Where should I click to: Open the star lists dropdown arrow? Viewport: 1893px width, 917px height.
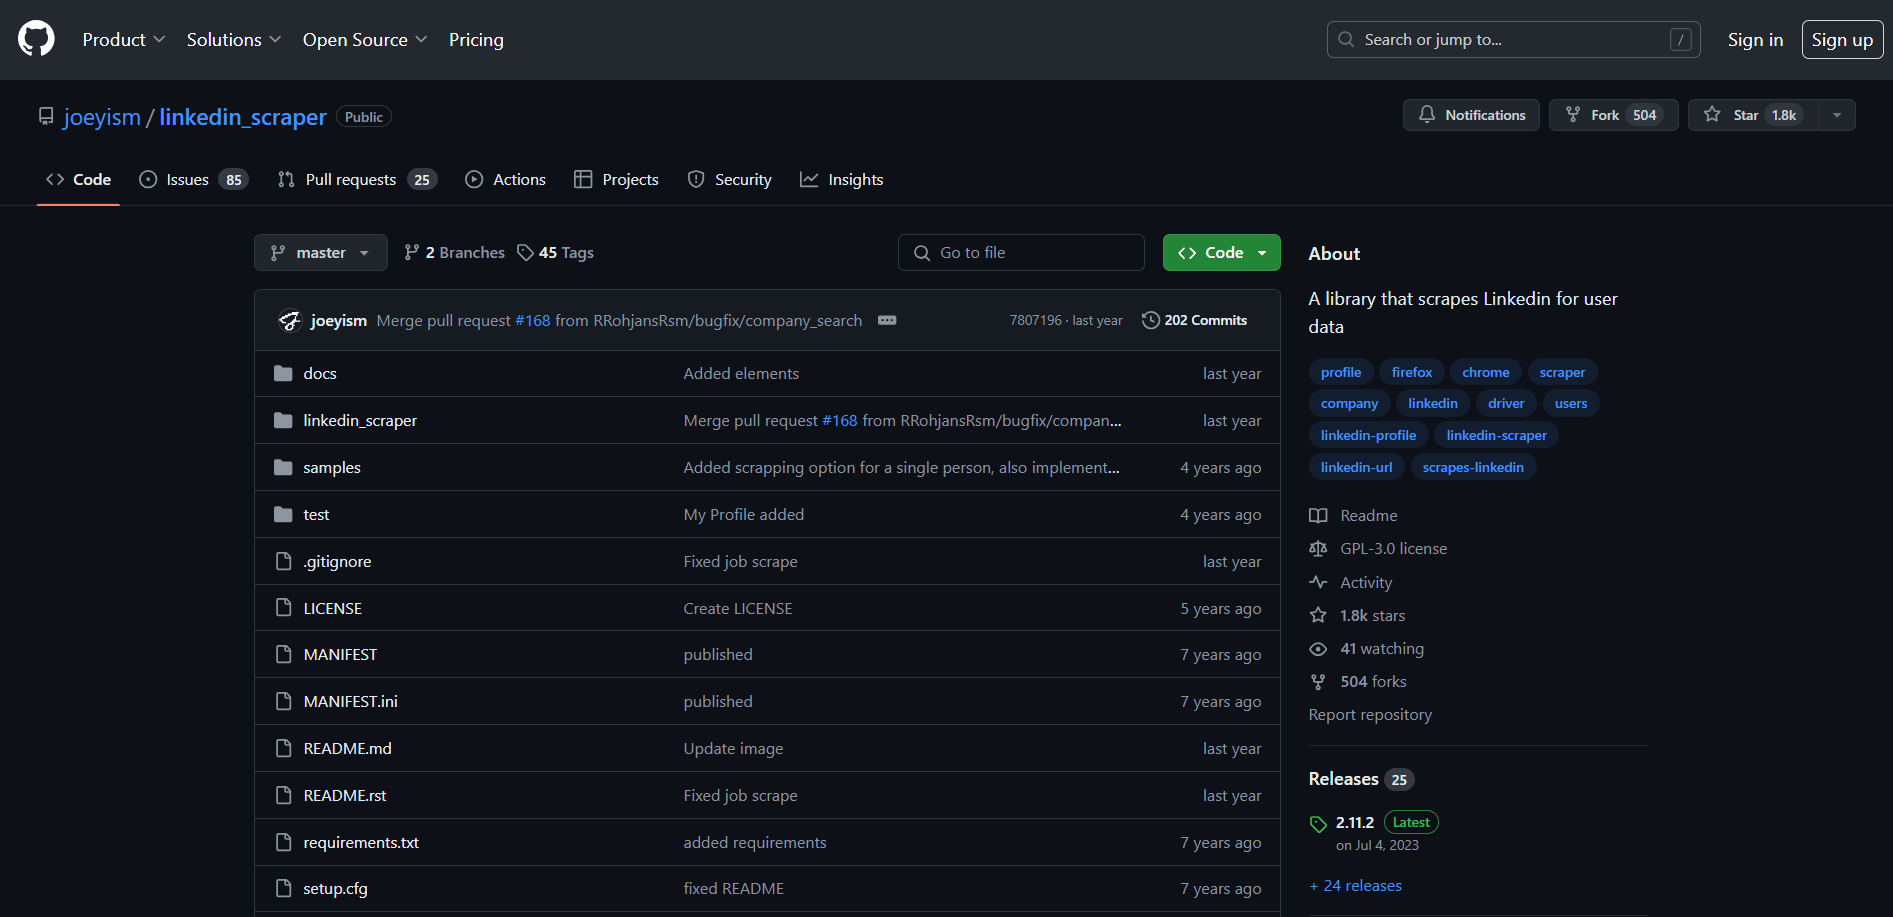[x=1837, y=115]
